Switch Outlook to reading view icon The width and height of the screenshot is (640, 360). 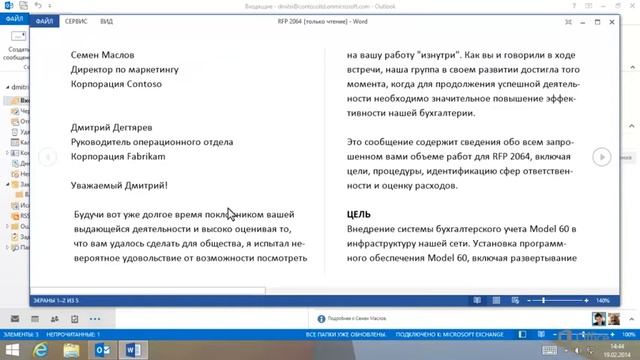pyautogui.click(x=541, y=334)
